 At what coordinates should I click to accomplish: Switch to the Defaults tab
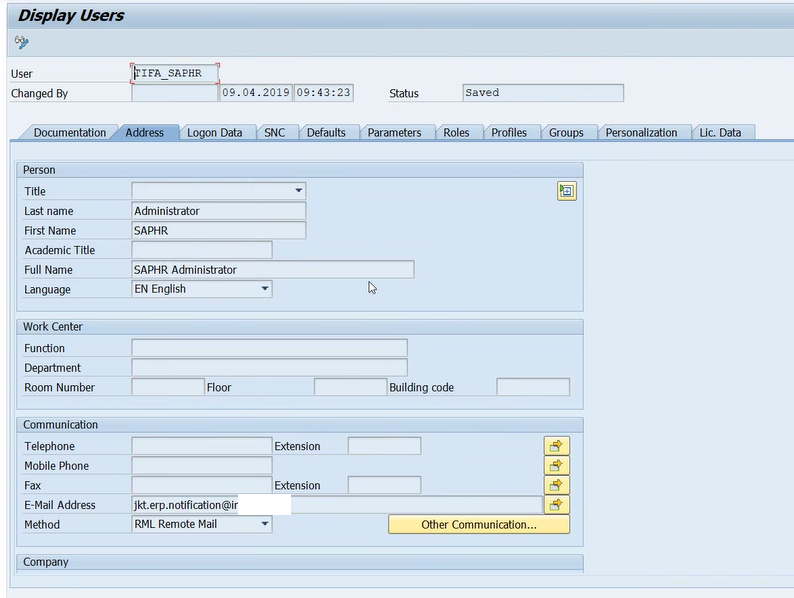tap(326, 133)
